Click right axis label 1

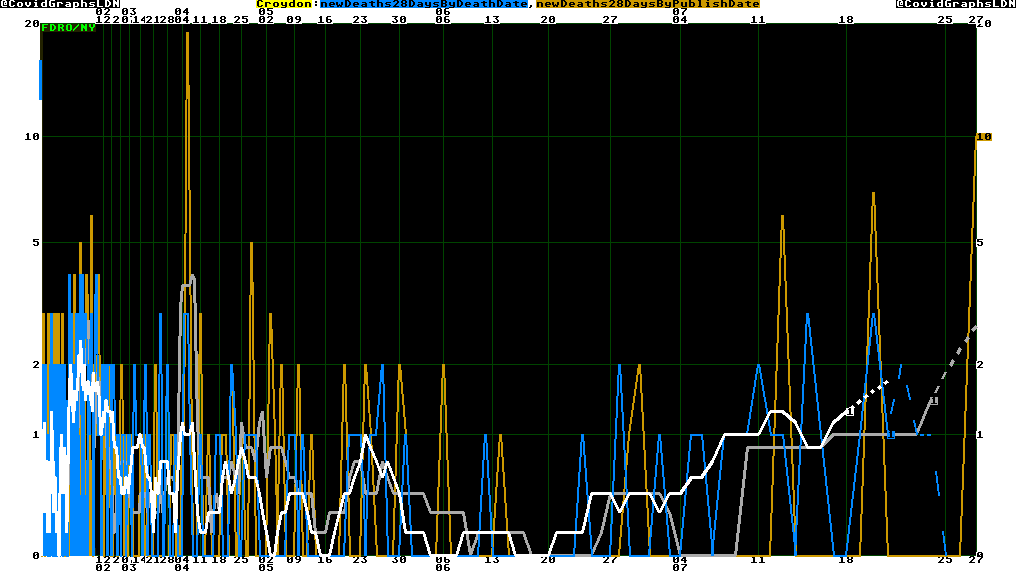point(980,435)
